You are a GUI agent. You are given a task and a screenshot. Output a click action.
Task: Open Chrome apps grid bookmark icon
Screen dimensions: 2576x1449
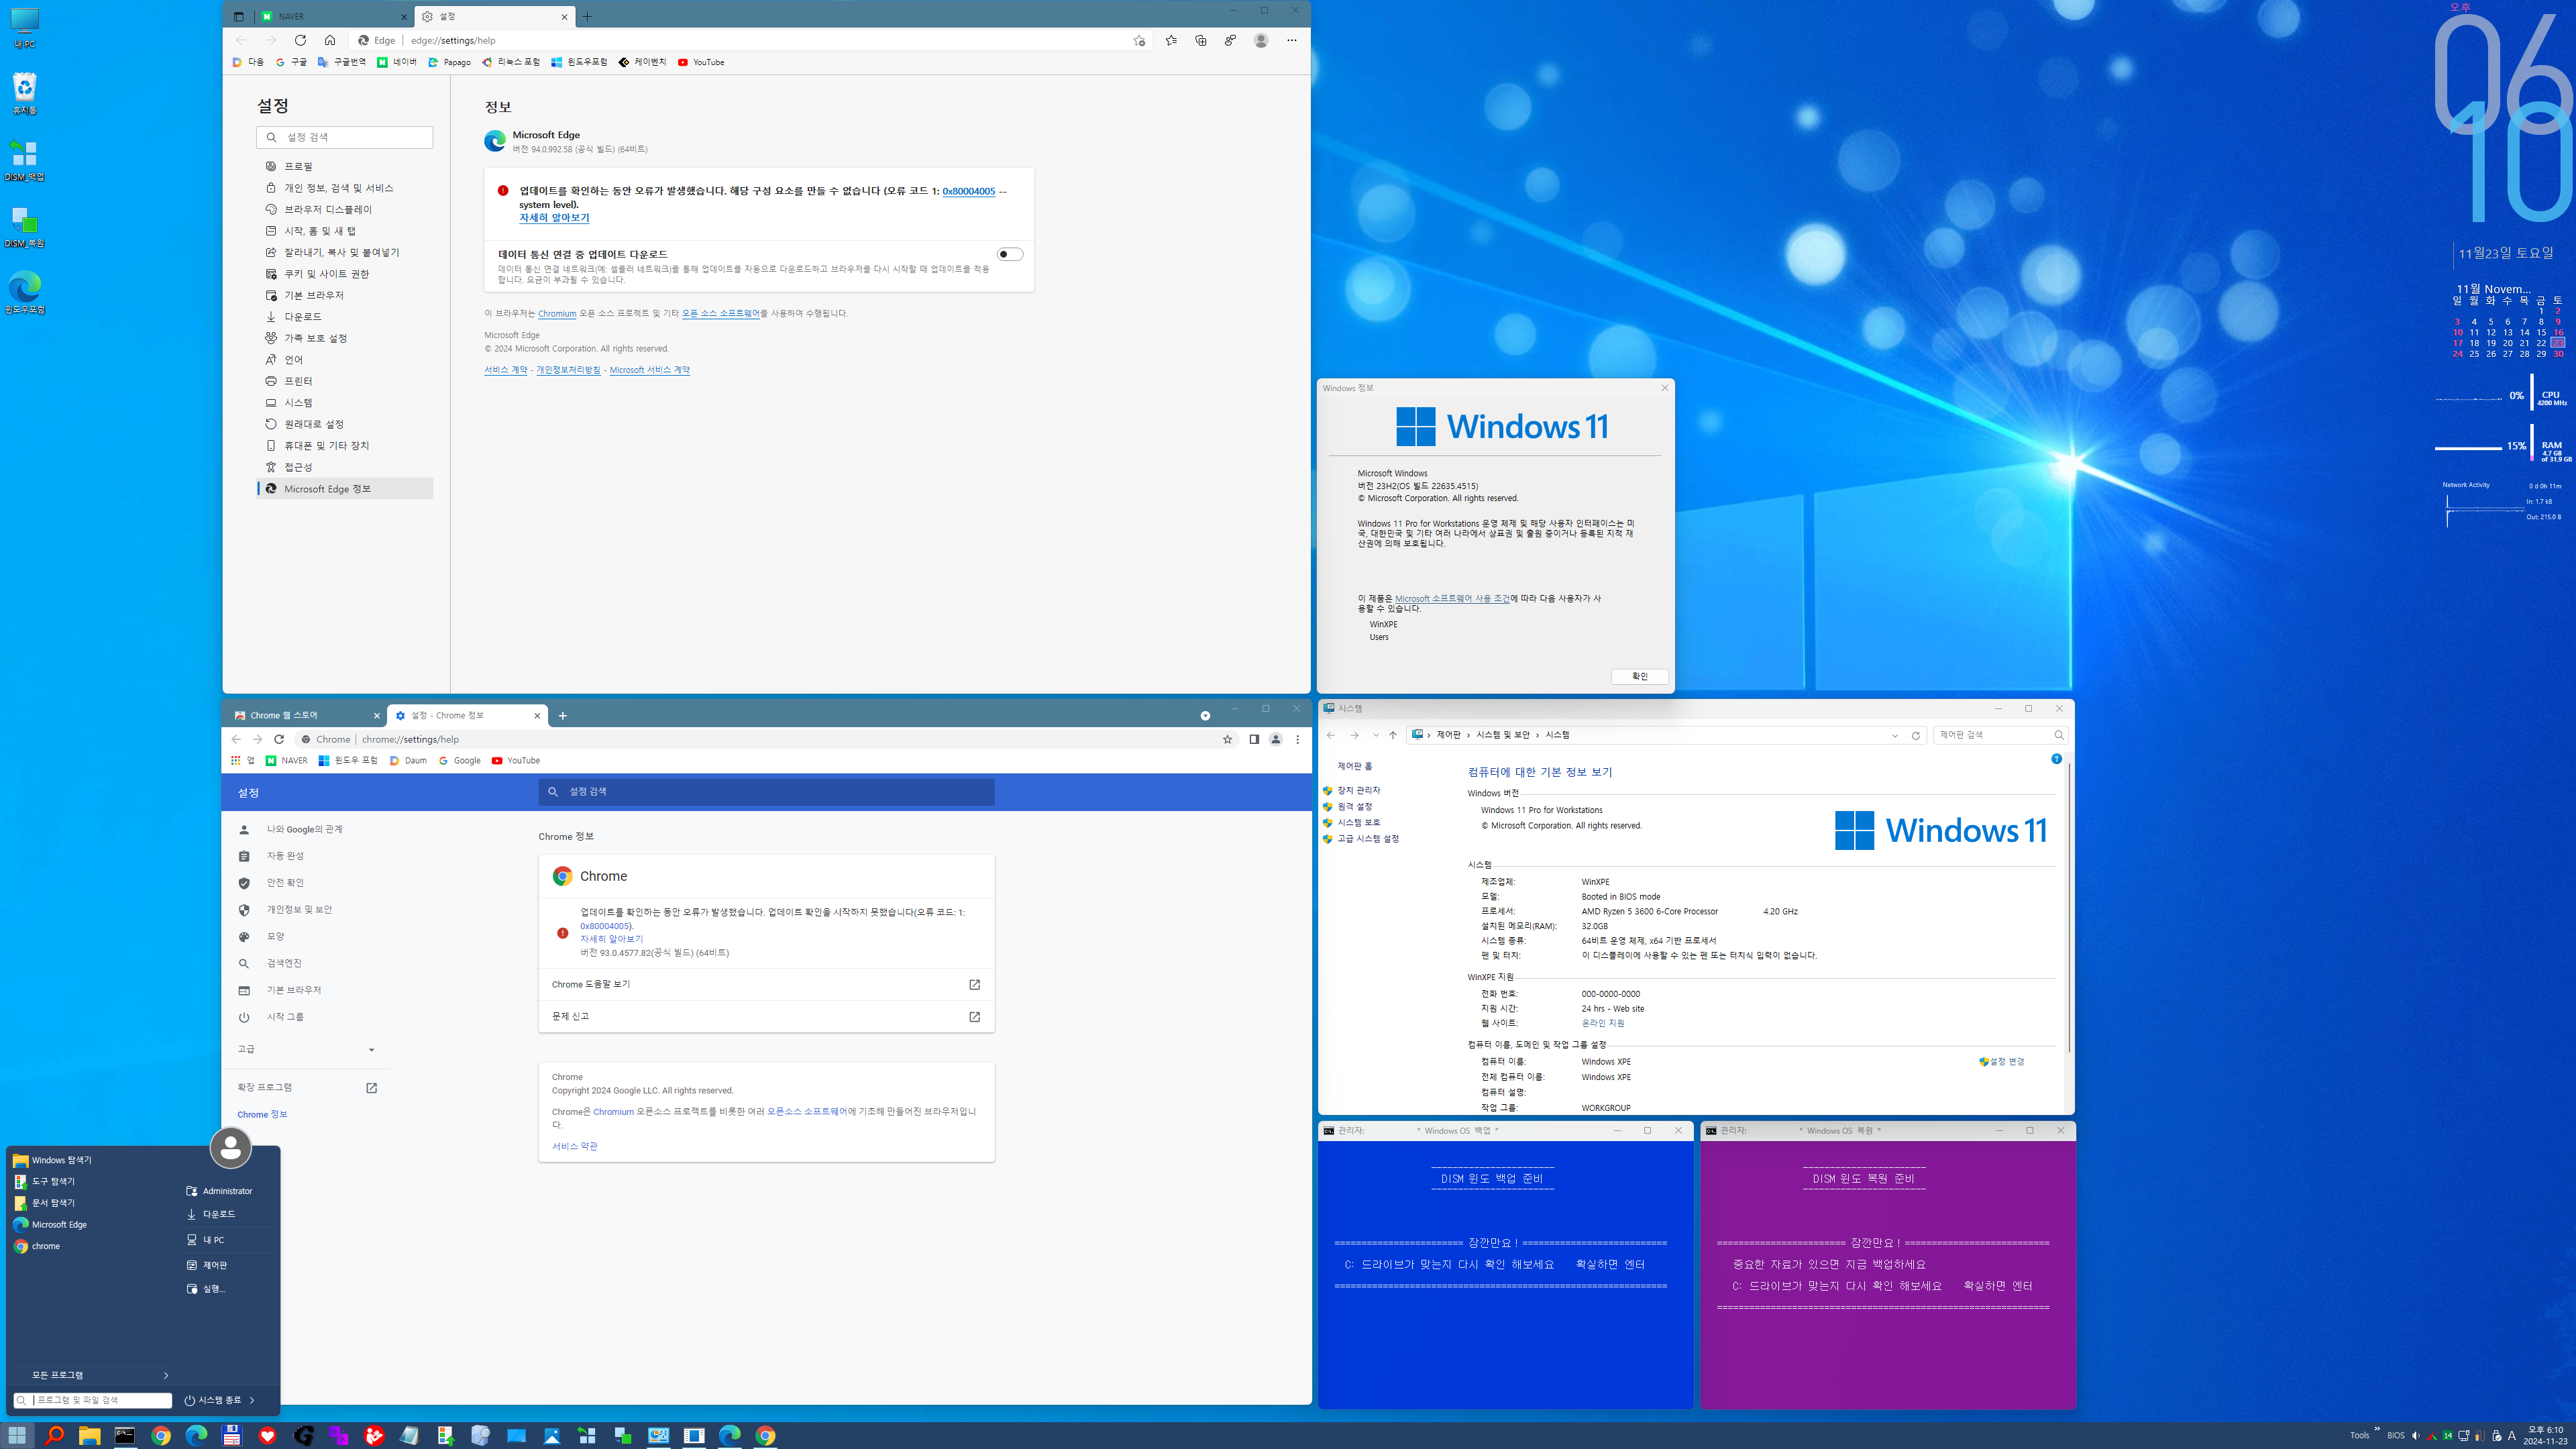[x=236, y=760]
